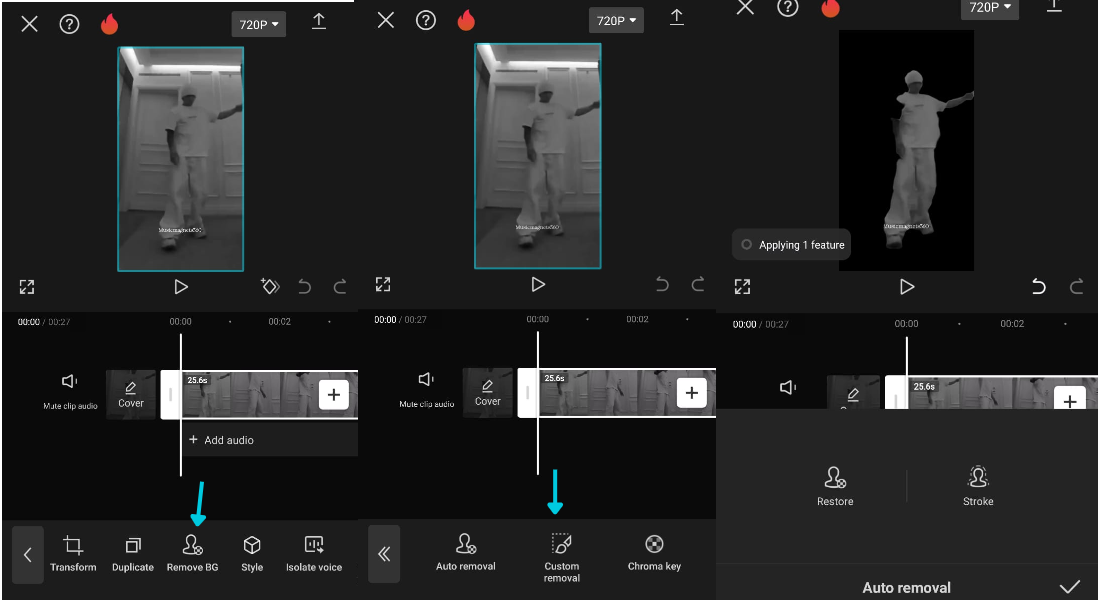Image resolution: width=1100 pixels, height=600 pixels.
Task: Expand the tools list with the back chevron
Action: click(x=27, y=554)
